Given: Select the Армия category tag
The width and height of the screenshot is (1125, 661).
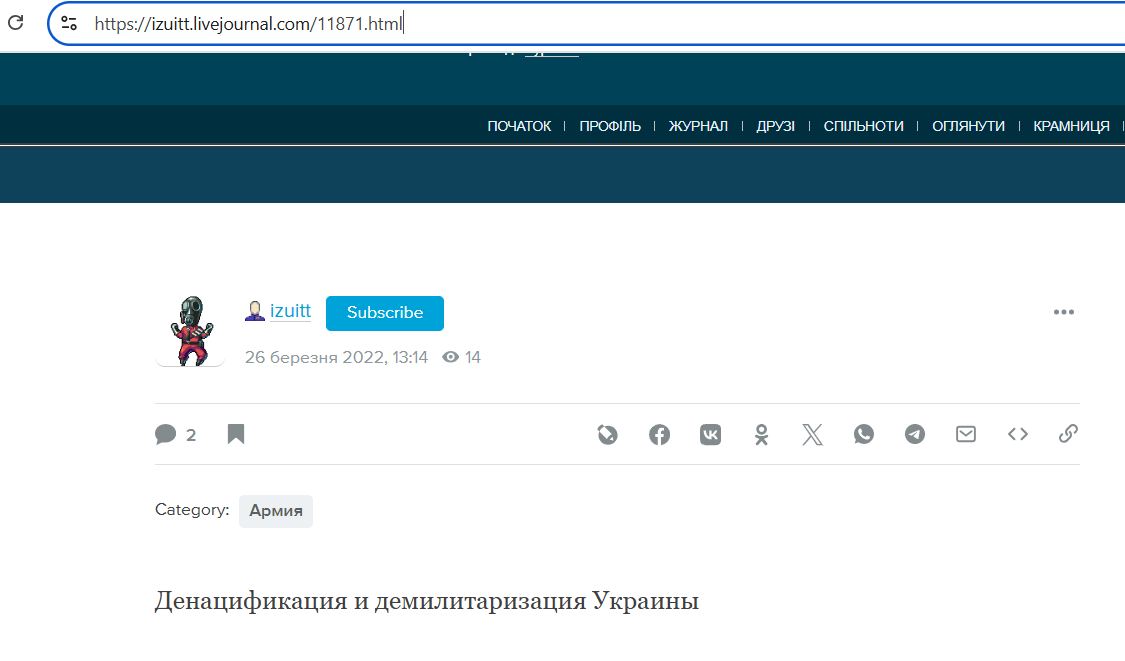Looking at the screenshot, I should coord(276,511).
